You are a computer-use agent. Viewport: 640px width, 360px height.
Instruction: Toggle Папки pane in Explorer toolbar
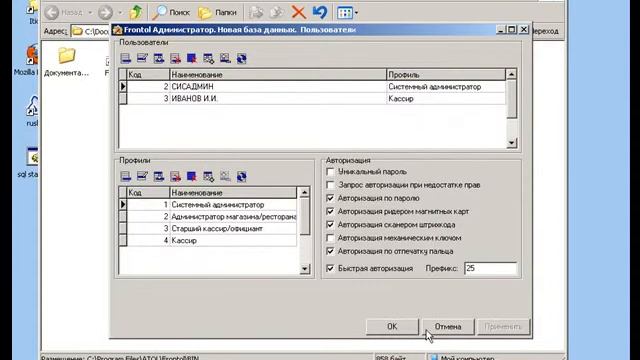pyautogui.click(x=217, y=13)
